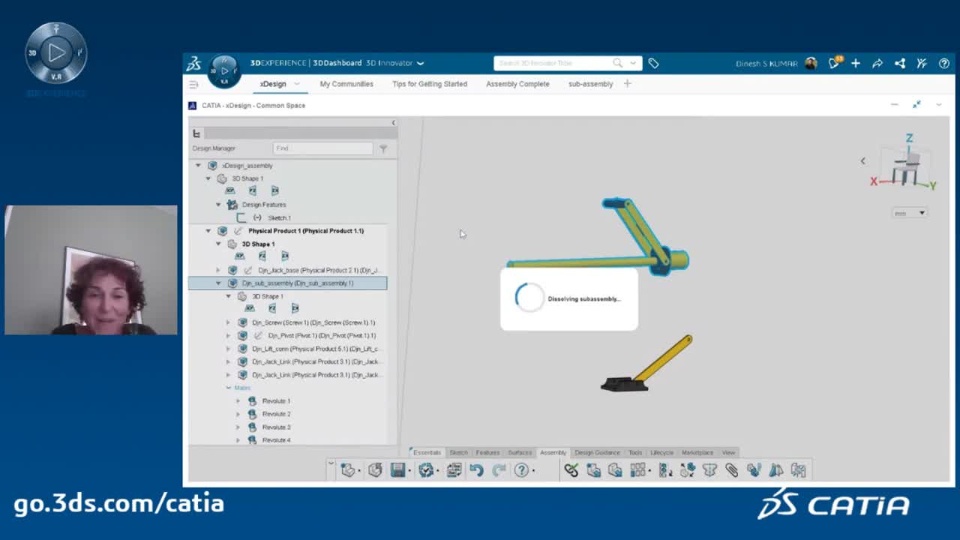Image resolution: width=960 pixels, height=540 pixels.
Task: Click the user avatar of Dinesh S KUMAR
Action: [811, 63]
